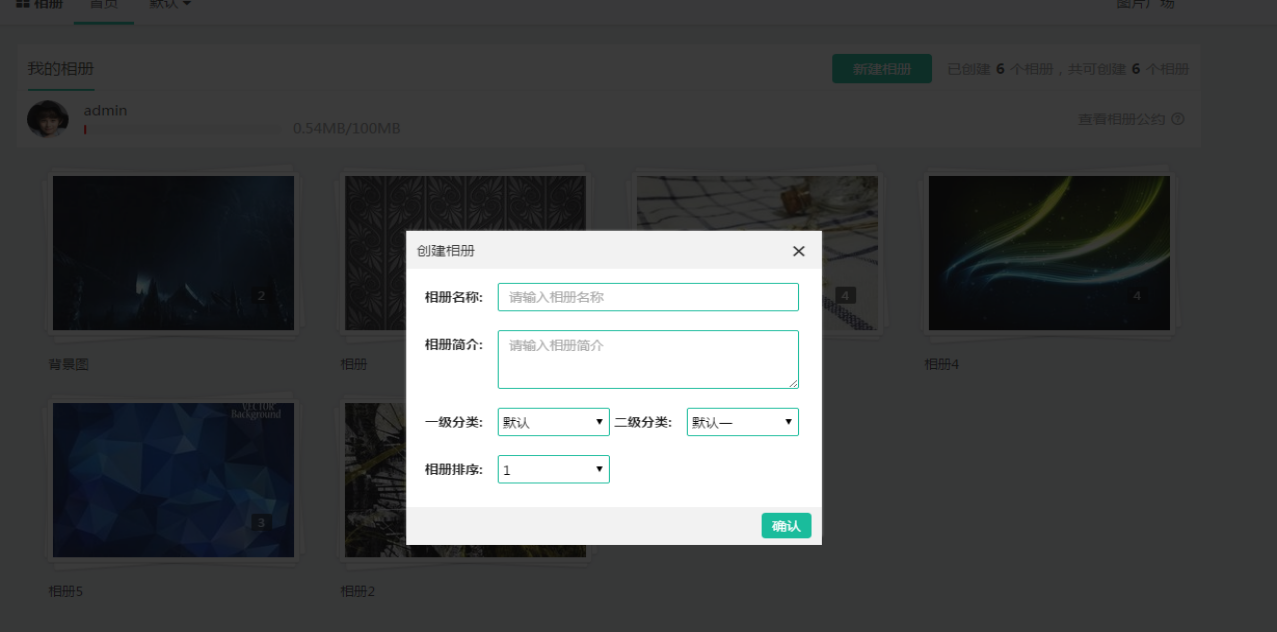The width and height of the screenshot is (1277, 632).
Task: Click the 创建相册 dialog title
Action: (x=446, y=251)
